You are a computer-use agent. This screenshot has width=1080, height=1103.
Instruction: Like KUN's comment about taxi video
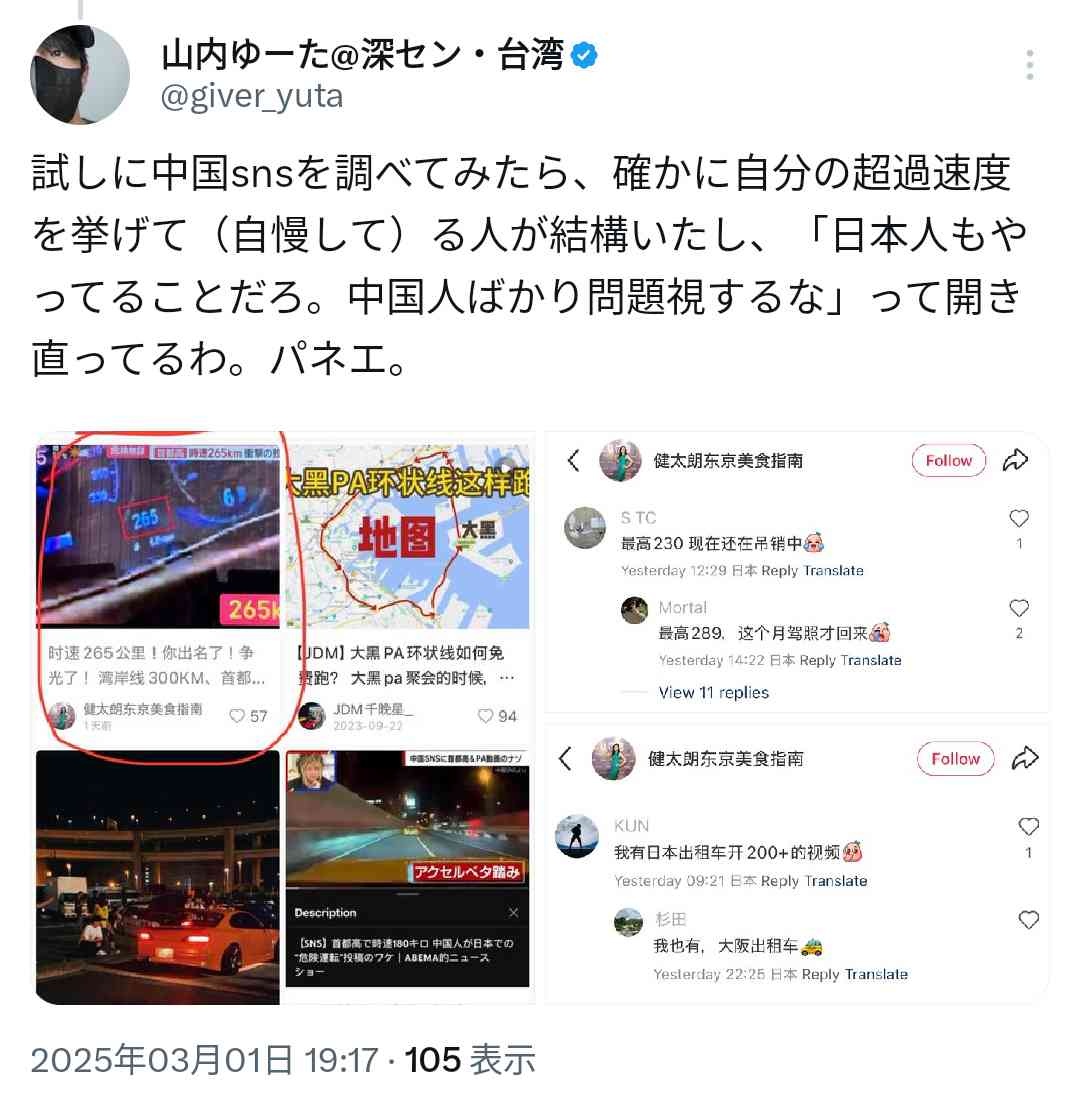(1029, 827)
